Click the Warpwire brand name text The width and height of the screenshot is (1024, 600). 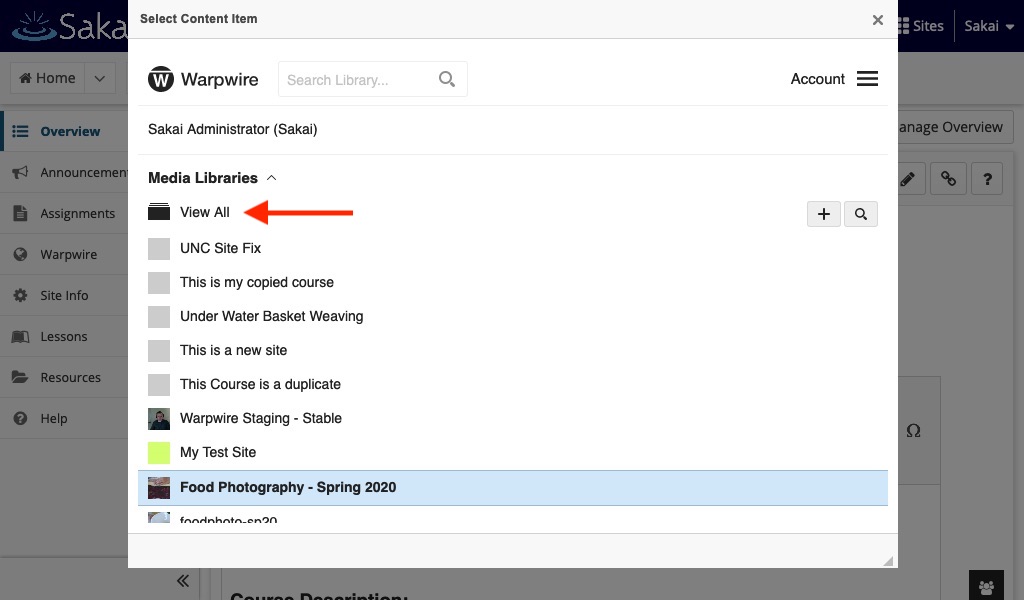coord(219,79)
